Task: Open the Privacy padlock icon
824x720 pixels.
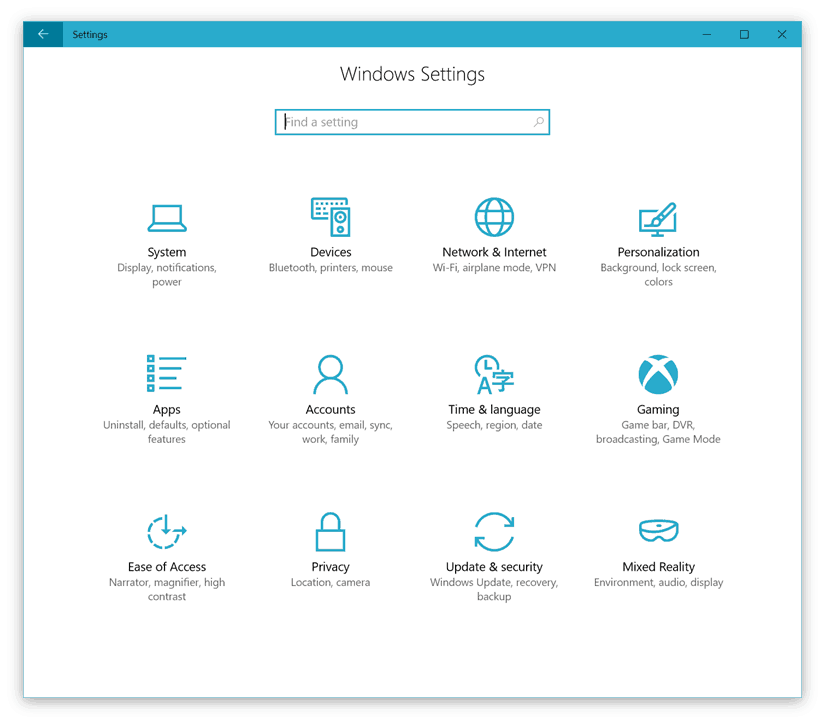Action: (x=331, y=531)
